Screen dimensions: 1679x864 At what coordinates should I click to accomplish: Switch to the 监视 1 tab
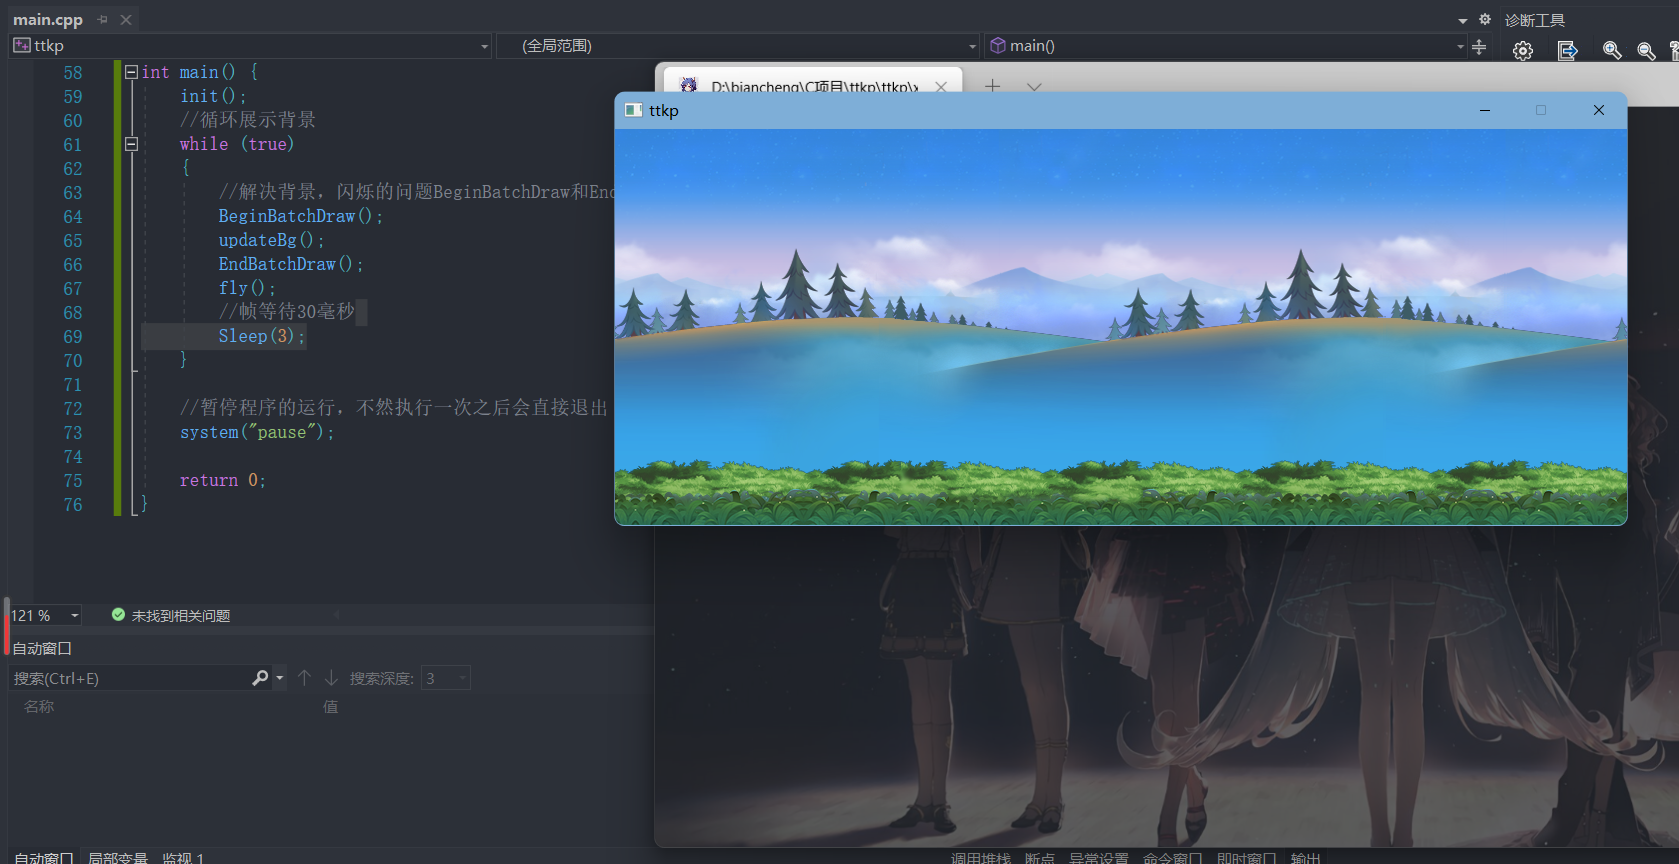tap(183, 857)
